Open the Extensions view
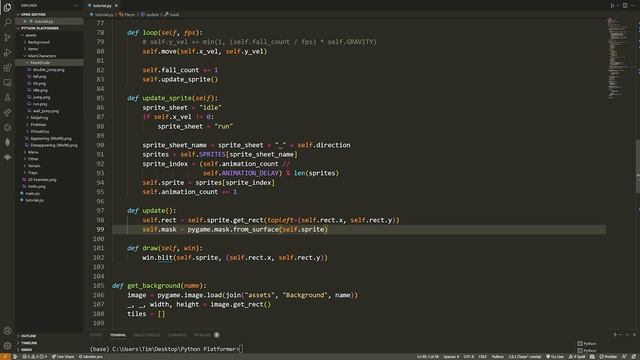Screen dimensions: 640x360 tap(7, 67)
